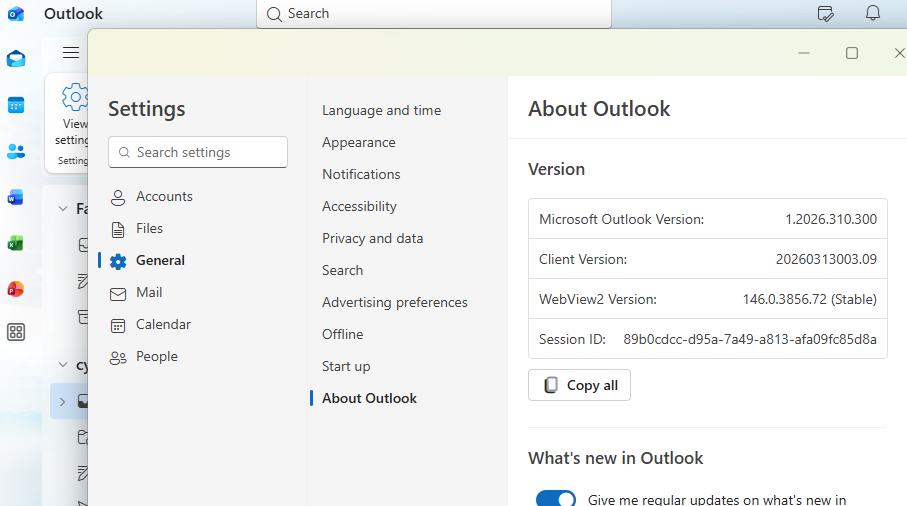Click the Outlook logo icon
This screenshot has height=506, width=907.
click(16, 13)
